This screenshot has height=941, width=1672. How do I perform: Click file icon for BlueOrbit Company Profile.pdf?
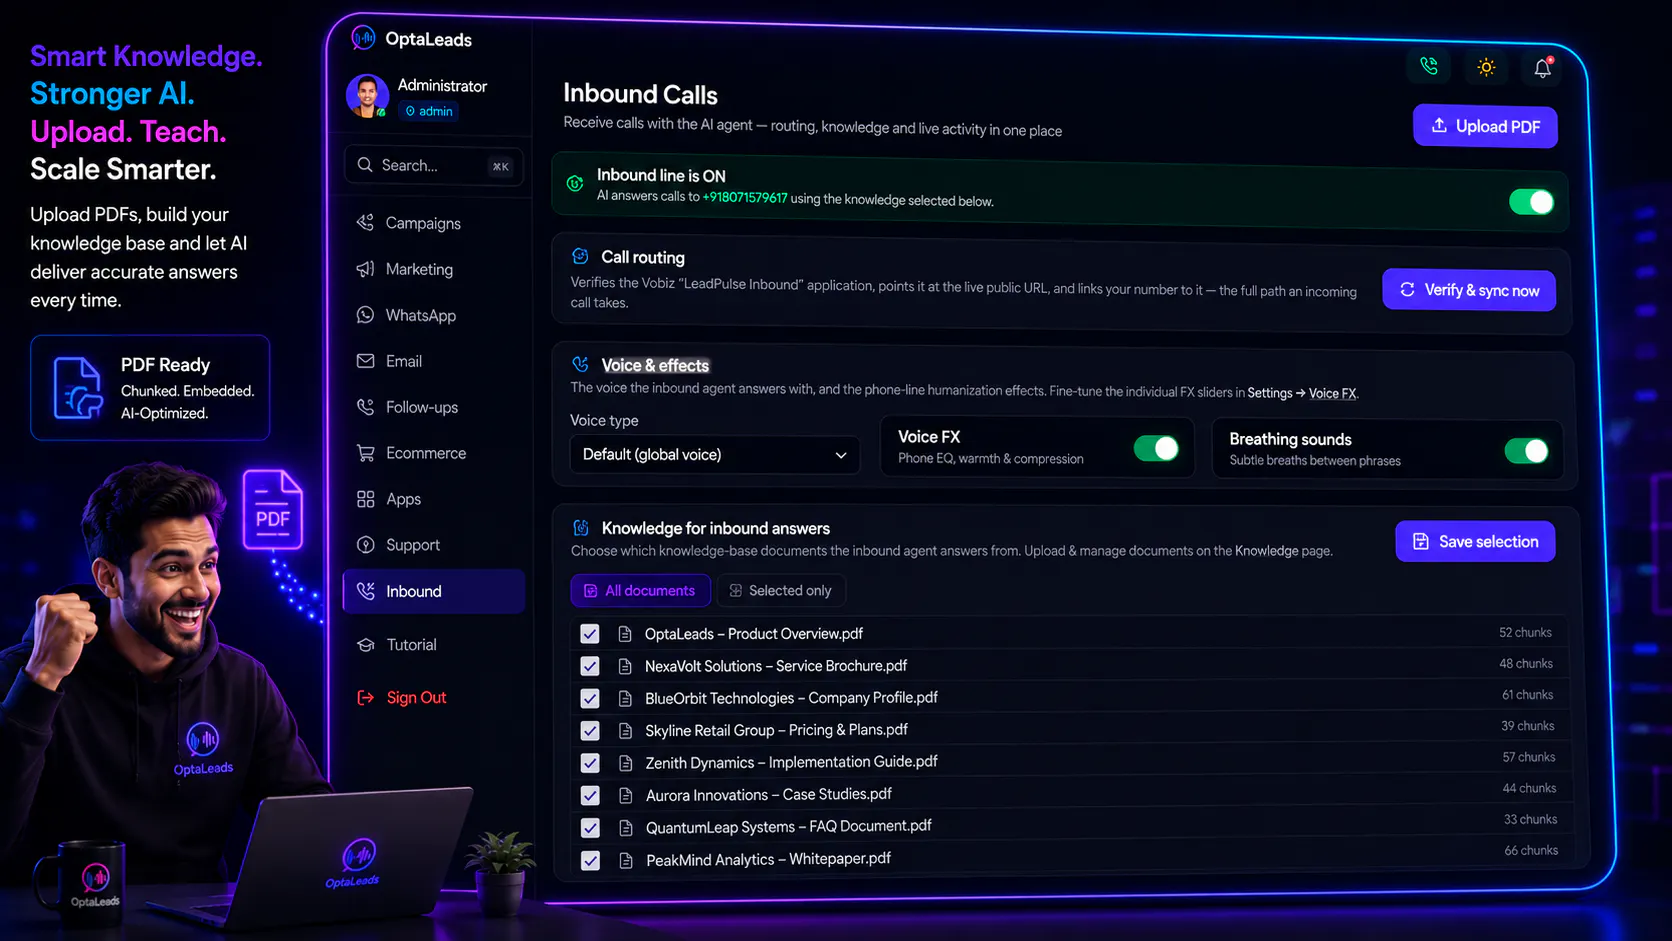[x=625, y=698]
